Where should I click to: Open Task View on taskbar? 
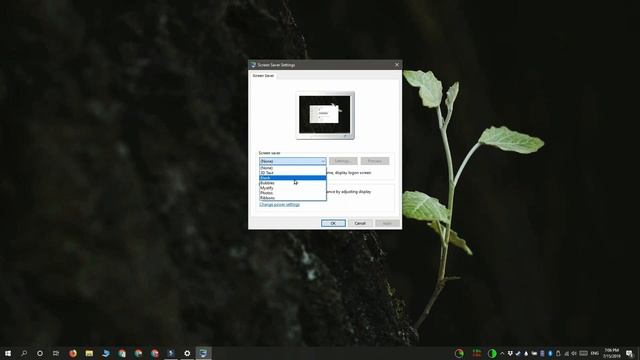(56, 353)
